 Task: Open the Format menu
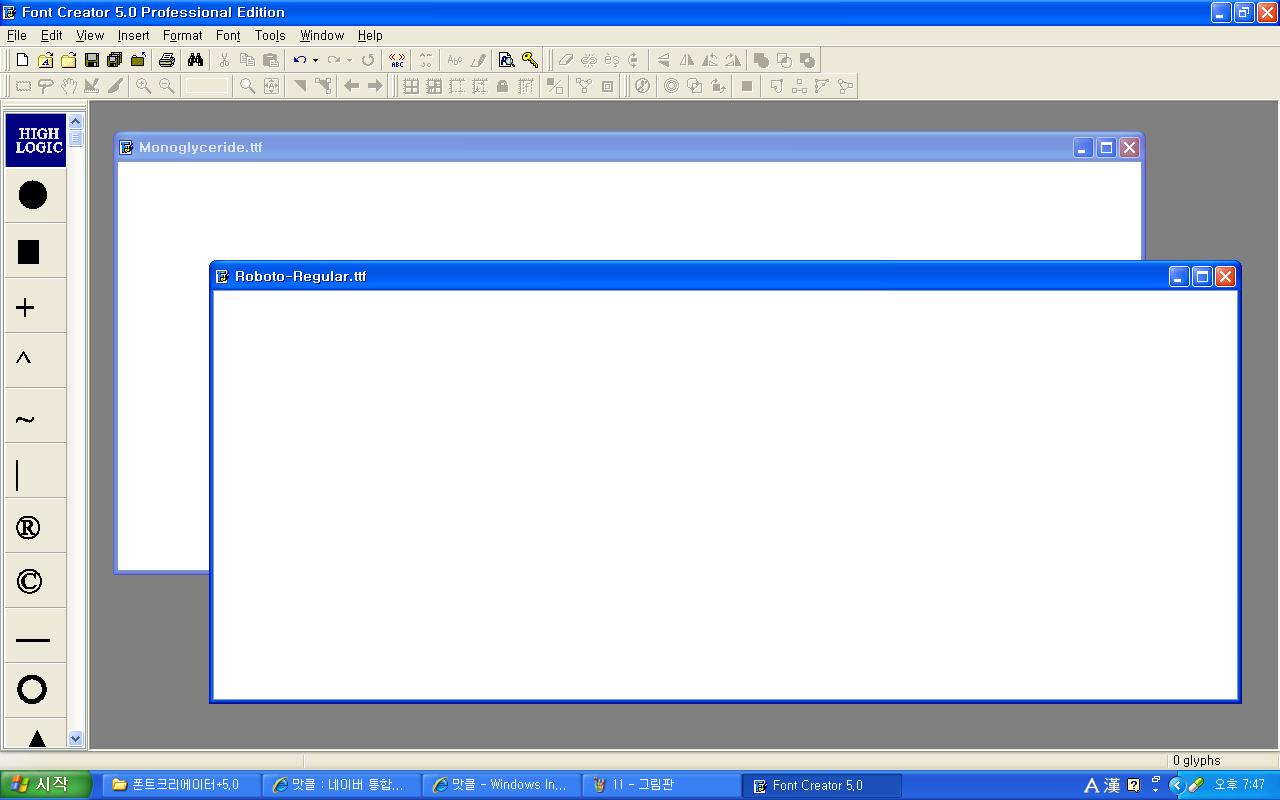point(183,35)
